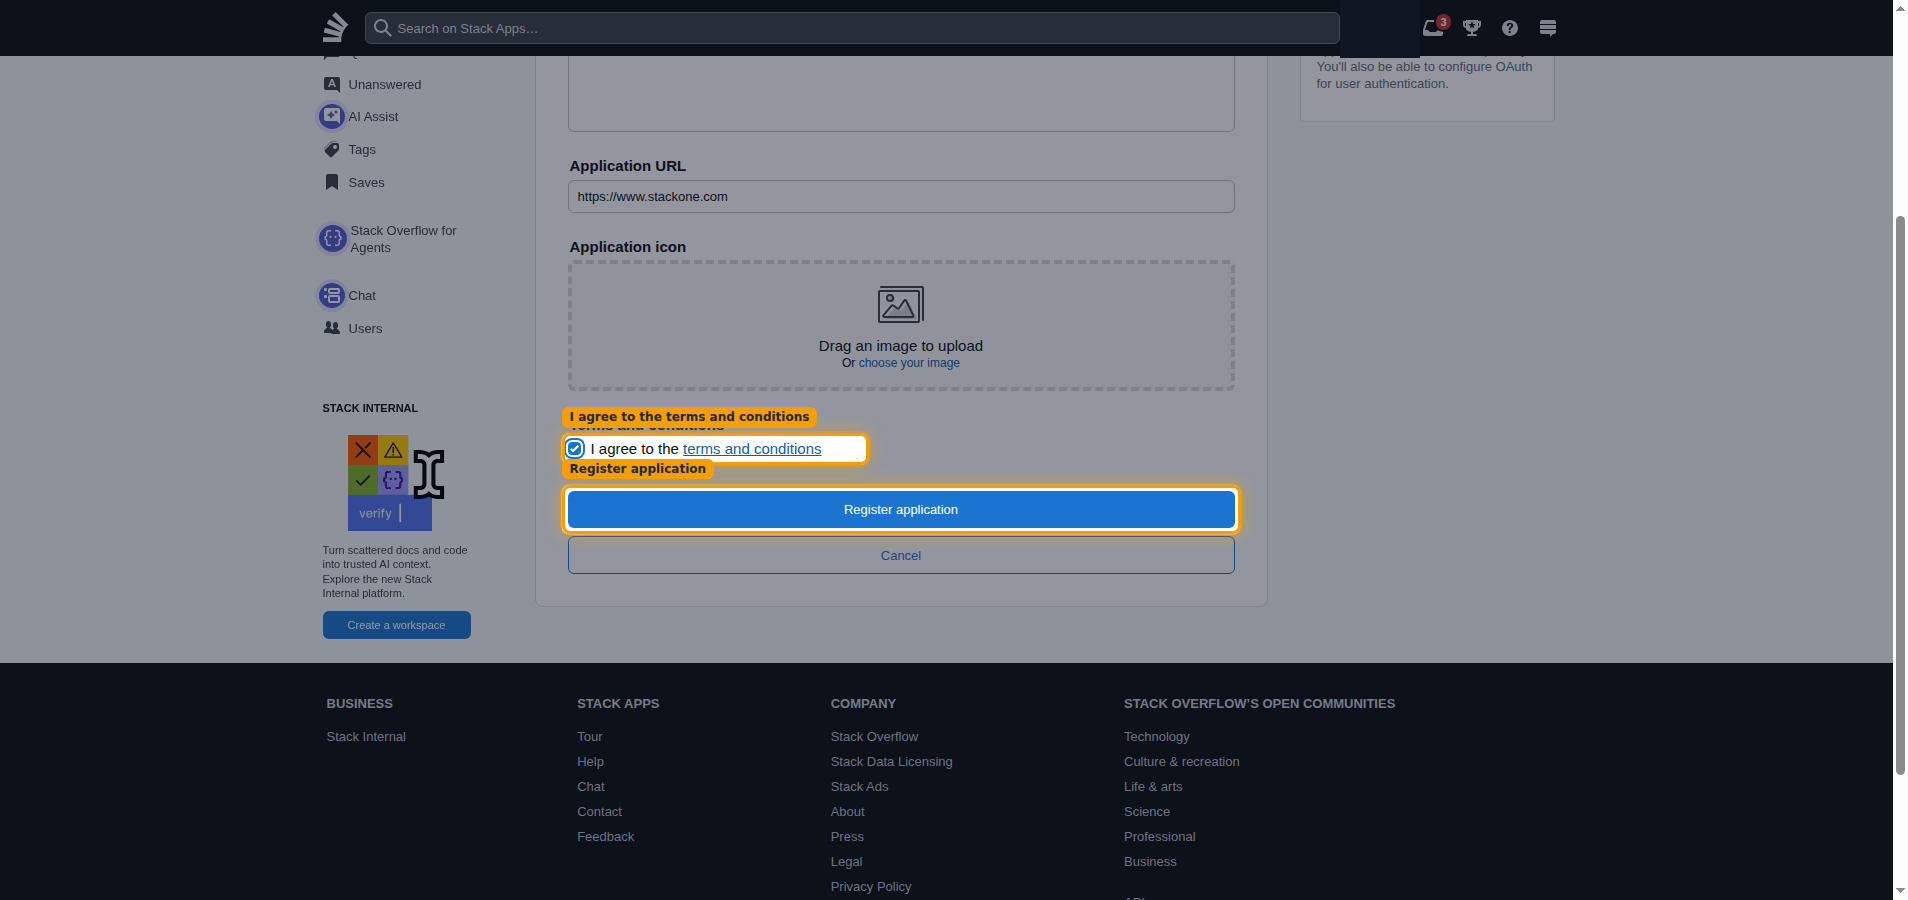Uncheck the terms and conditions checkbox
Image resolution: width=1908 pixels, height=900 pixels.
pos(575,449)
